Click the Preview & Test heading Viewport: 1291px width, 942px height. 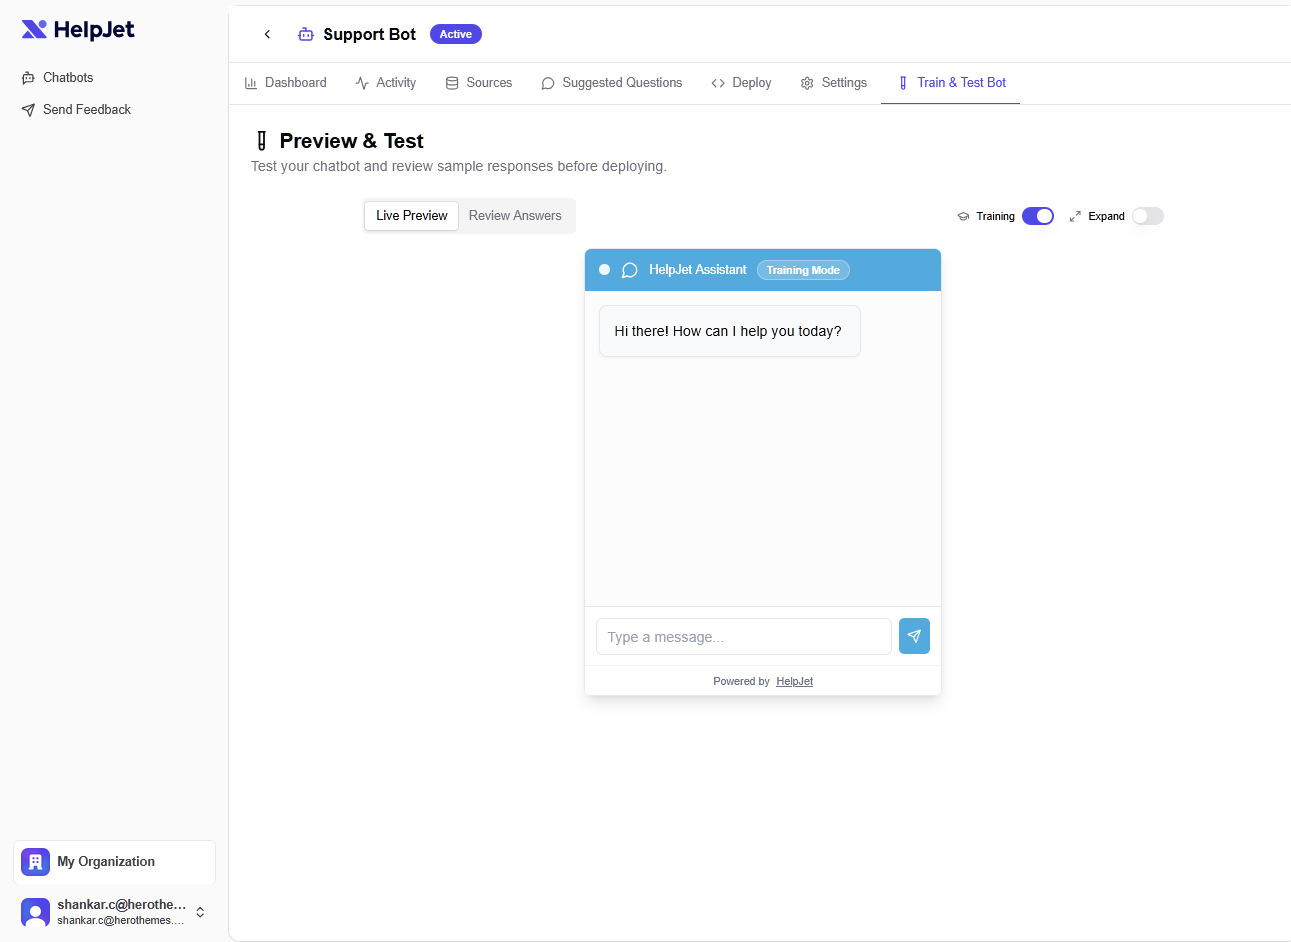tap(351, 141)
